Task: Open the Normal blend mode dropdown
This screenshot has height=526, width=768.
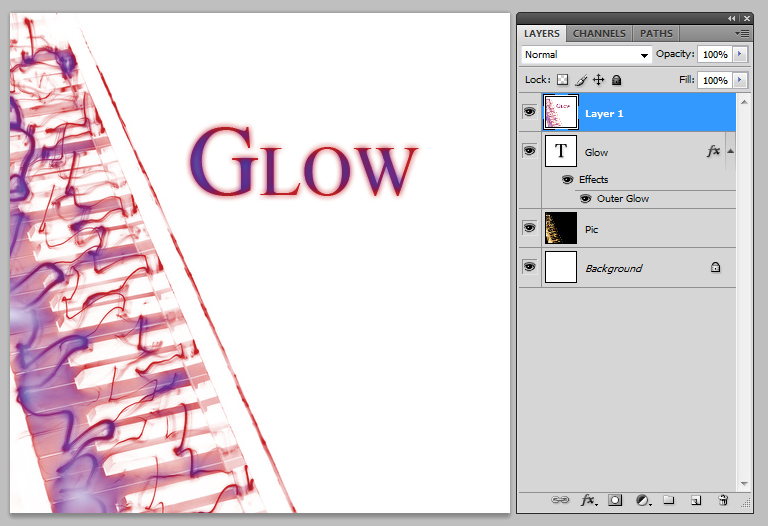Action: (x=586, y=55)
